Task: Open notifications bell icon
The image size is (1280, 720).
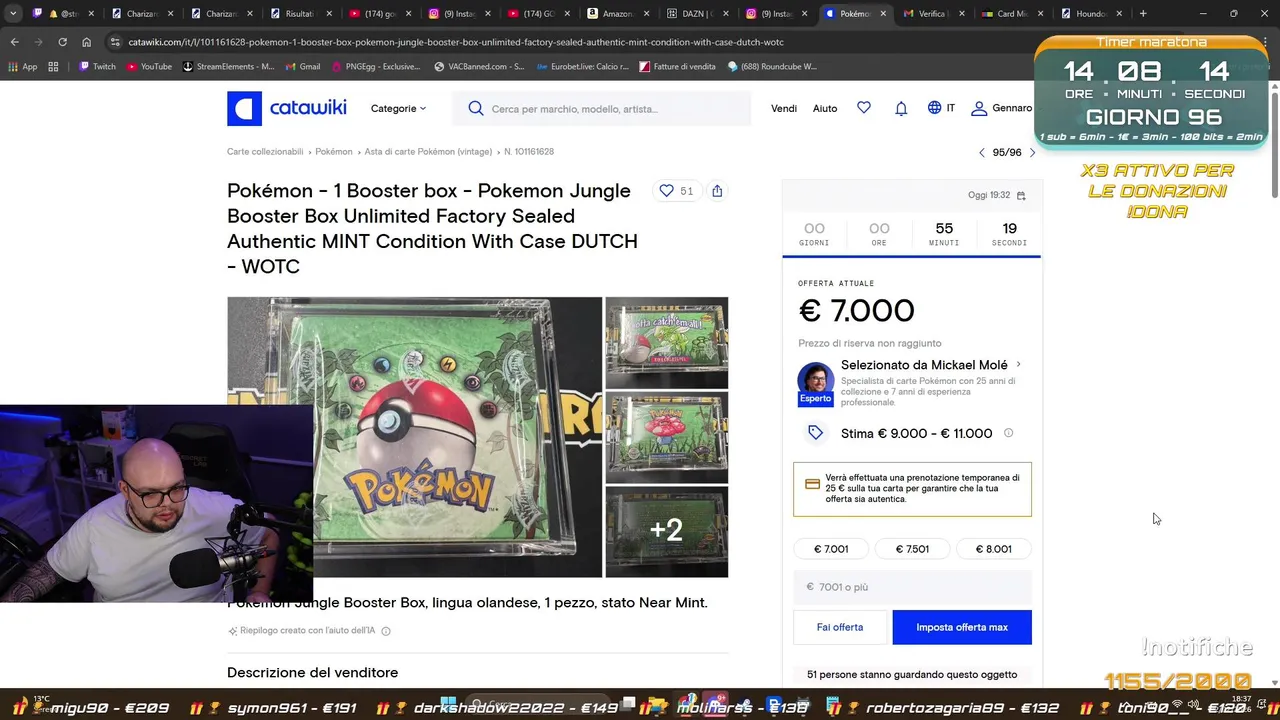Action: point(901,108)
